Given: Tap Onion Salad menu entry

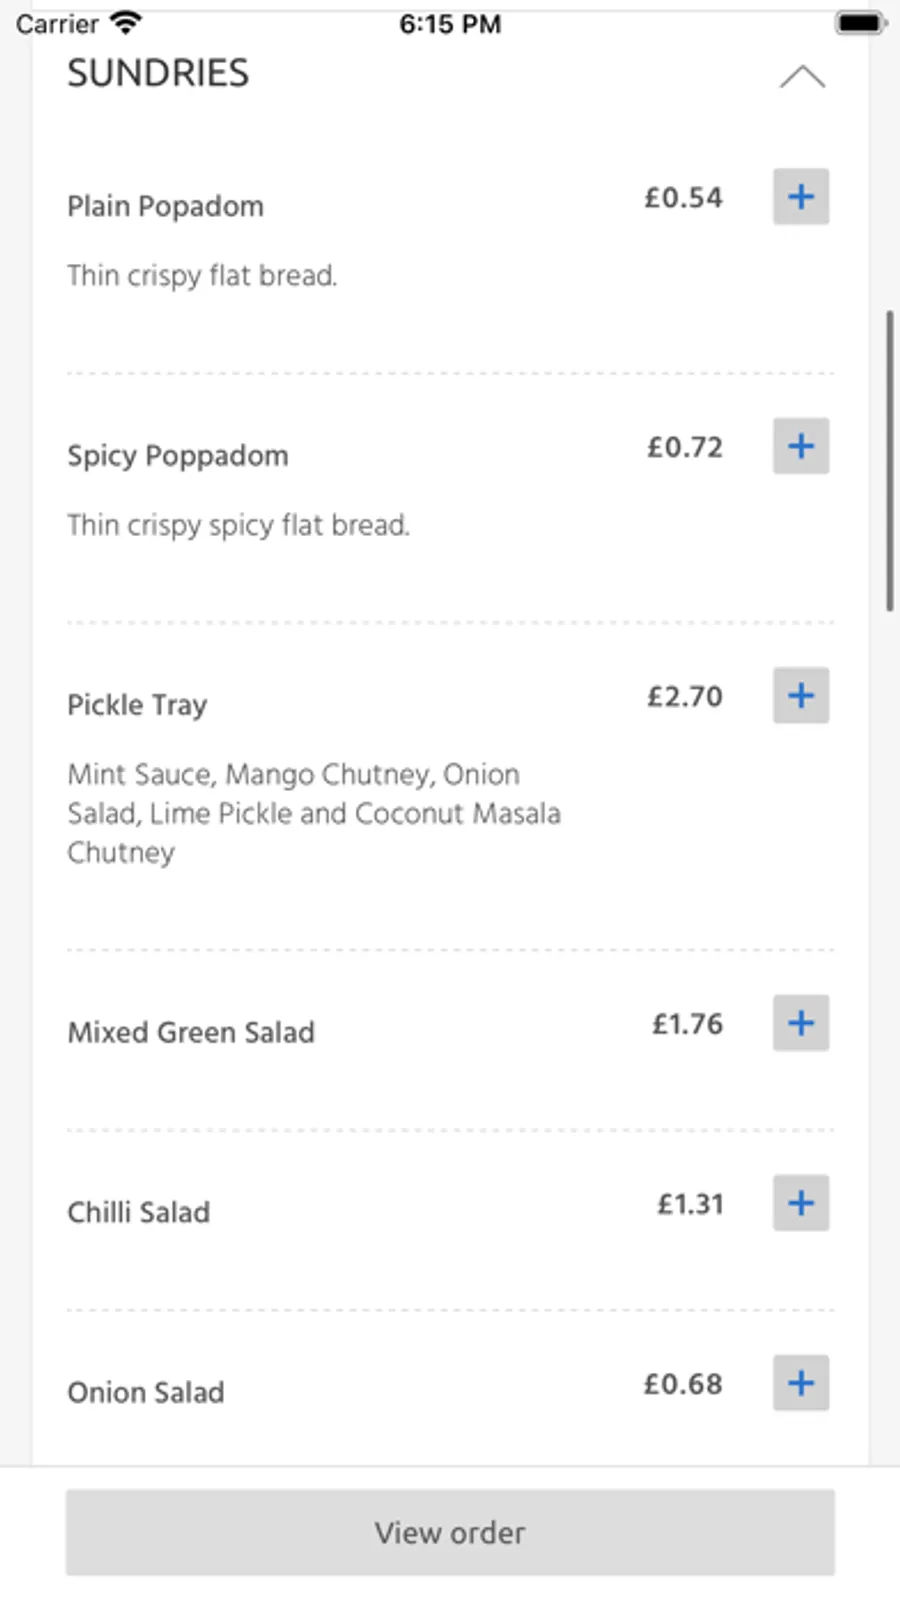Looking at the screenshot, I should (x=146, y=1392).
